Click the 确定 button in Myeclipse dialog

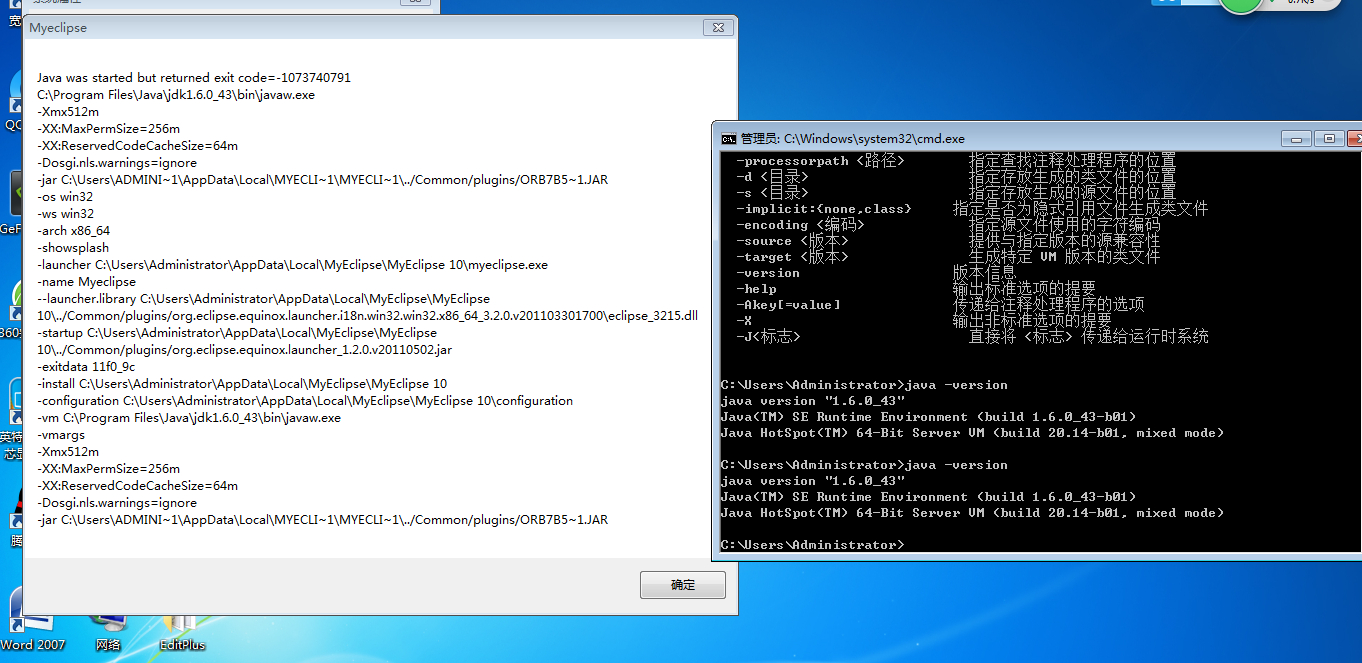(683, 585)
